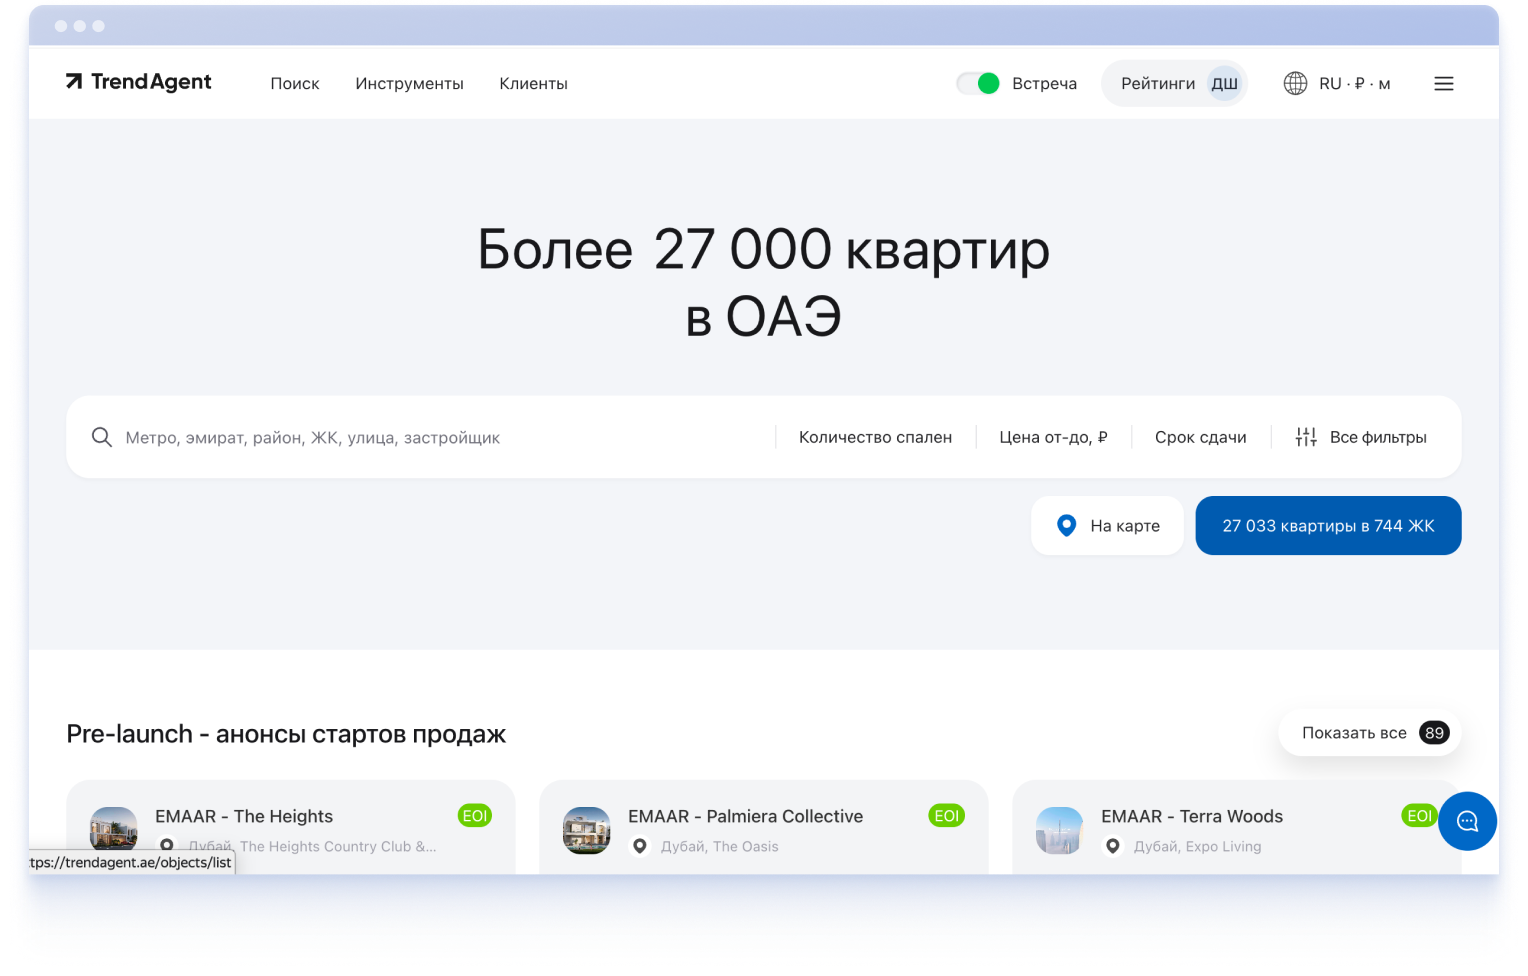Viewport: 1528px width, 976px height.
Task: Open the Рейтинги button
Action: [x=1158, y=84]
